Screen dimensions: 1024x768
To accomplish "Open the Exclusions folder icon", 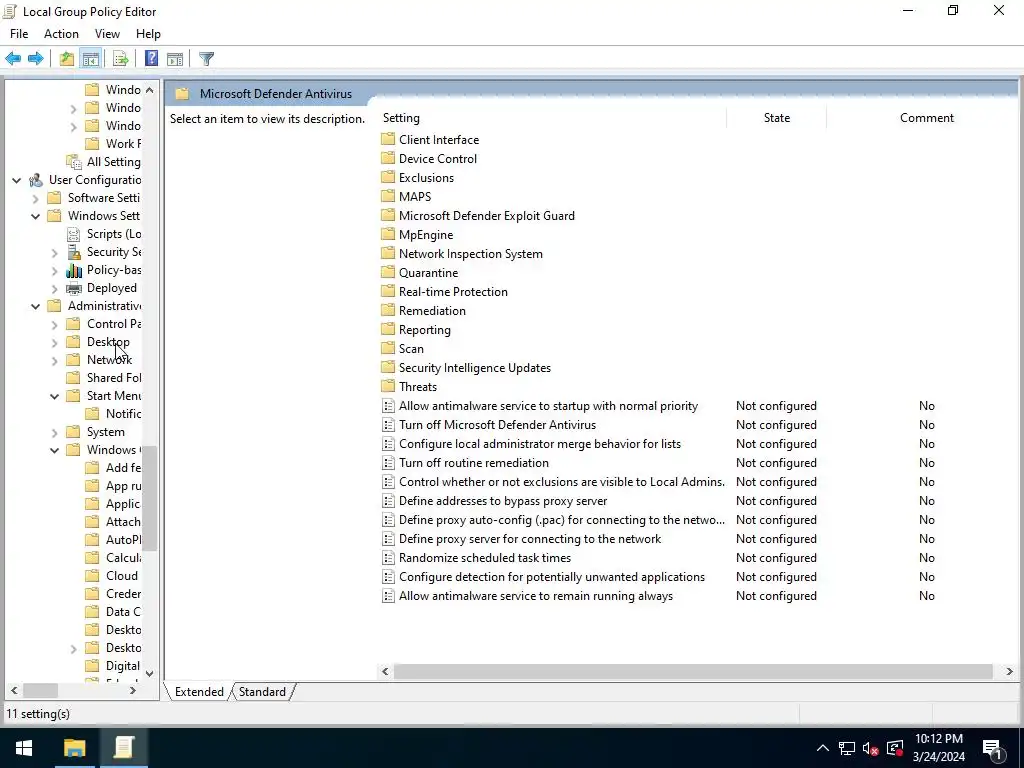I will click(388, 177).
